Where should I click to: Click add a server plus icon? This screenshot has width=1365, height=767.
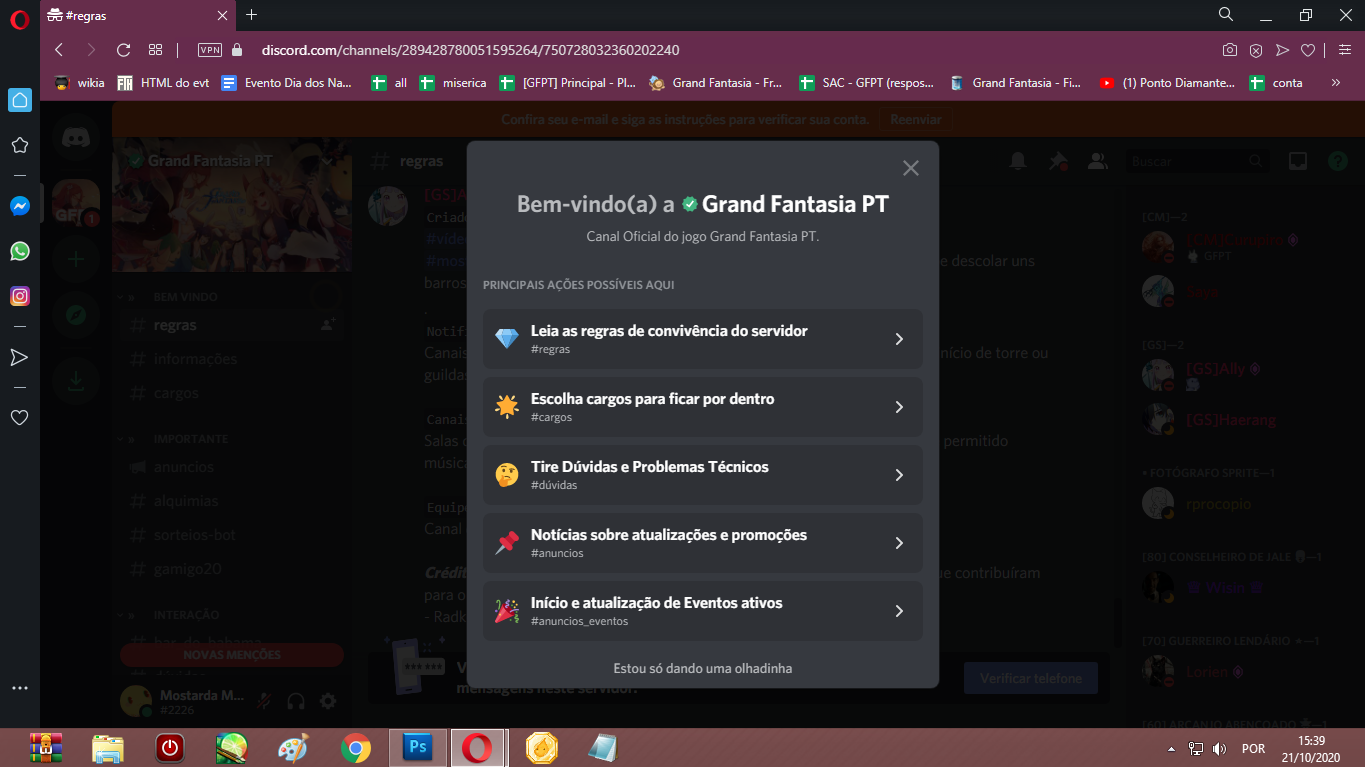(76, 260)
